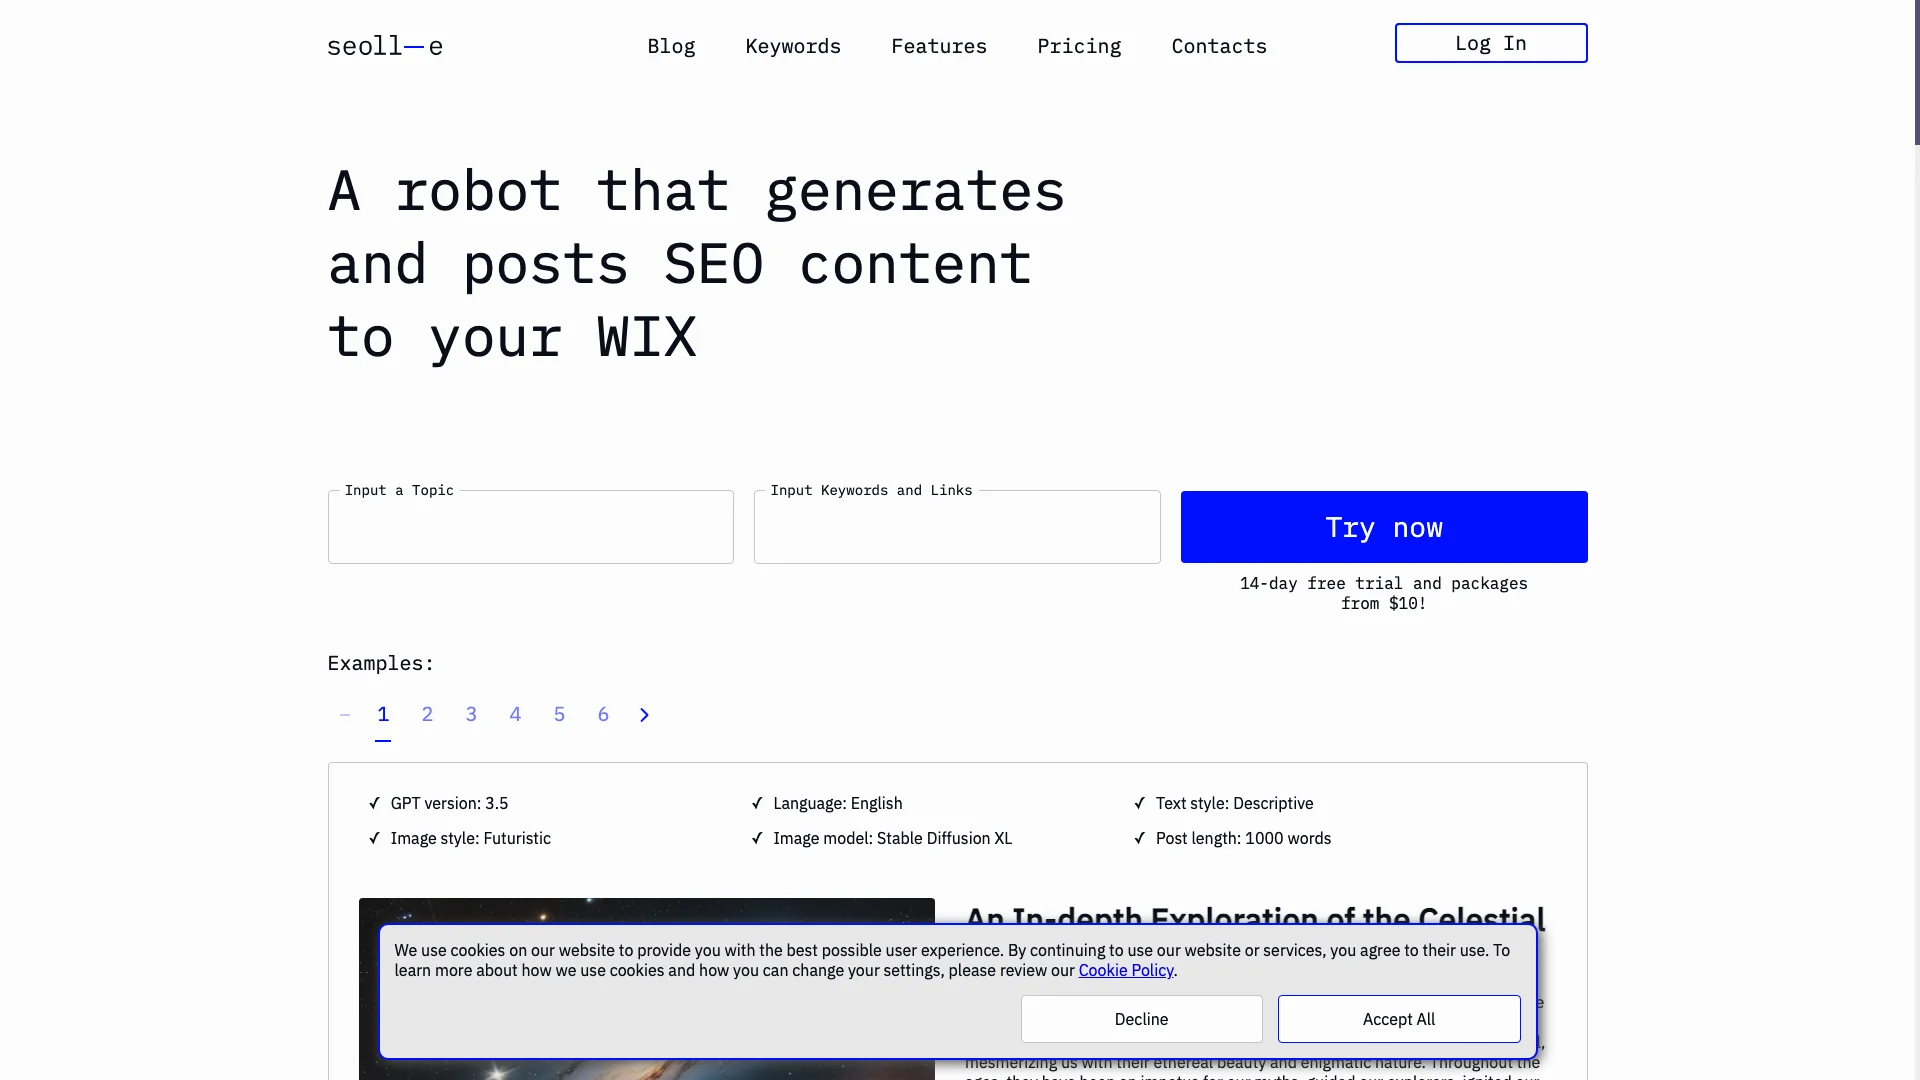Select example page 6

[603, 714]
